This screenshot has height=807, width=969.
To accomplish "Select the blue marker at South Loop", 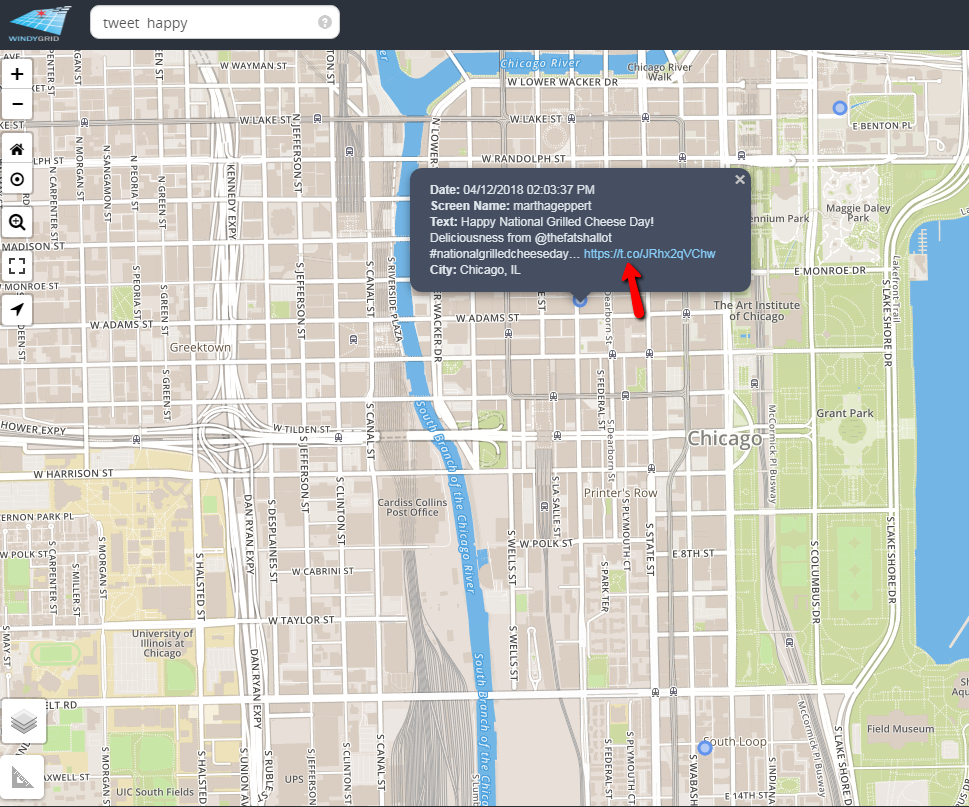I will [705, 748].
